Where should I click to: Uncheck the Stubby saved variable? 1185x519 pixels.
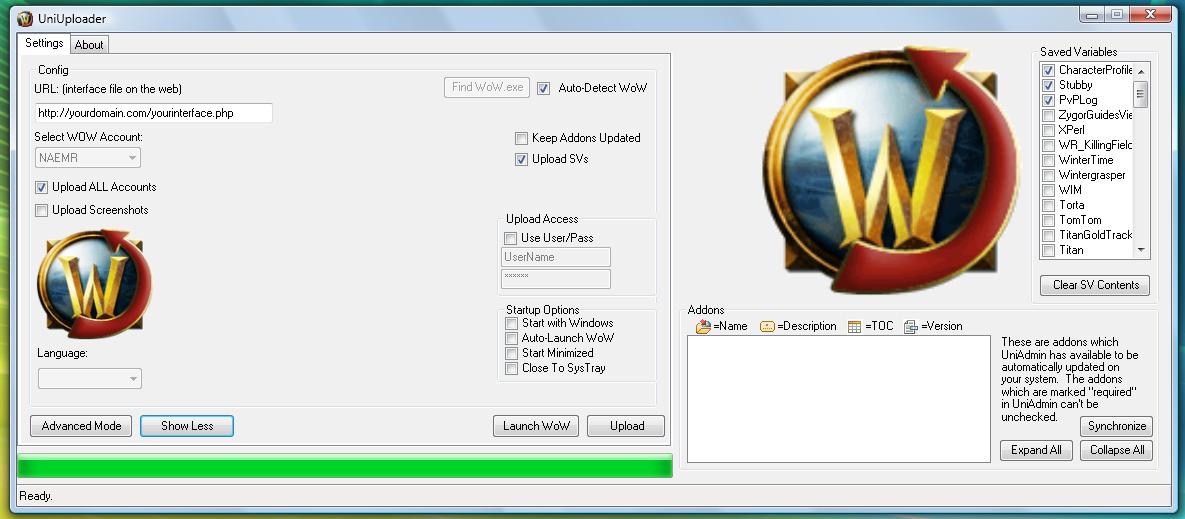1048,86
